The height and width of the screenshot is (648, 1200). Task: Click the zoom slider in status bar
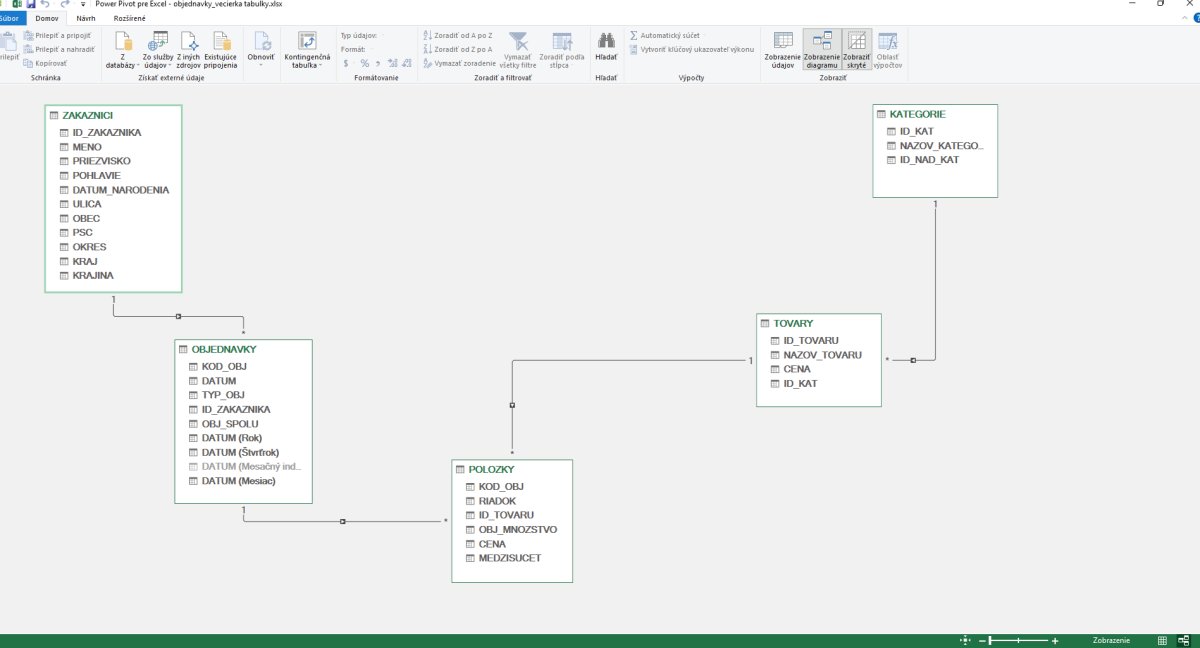coord(1018,640)
